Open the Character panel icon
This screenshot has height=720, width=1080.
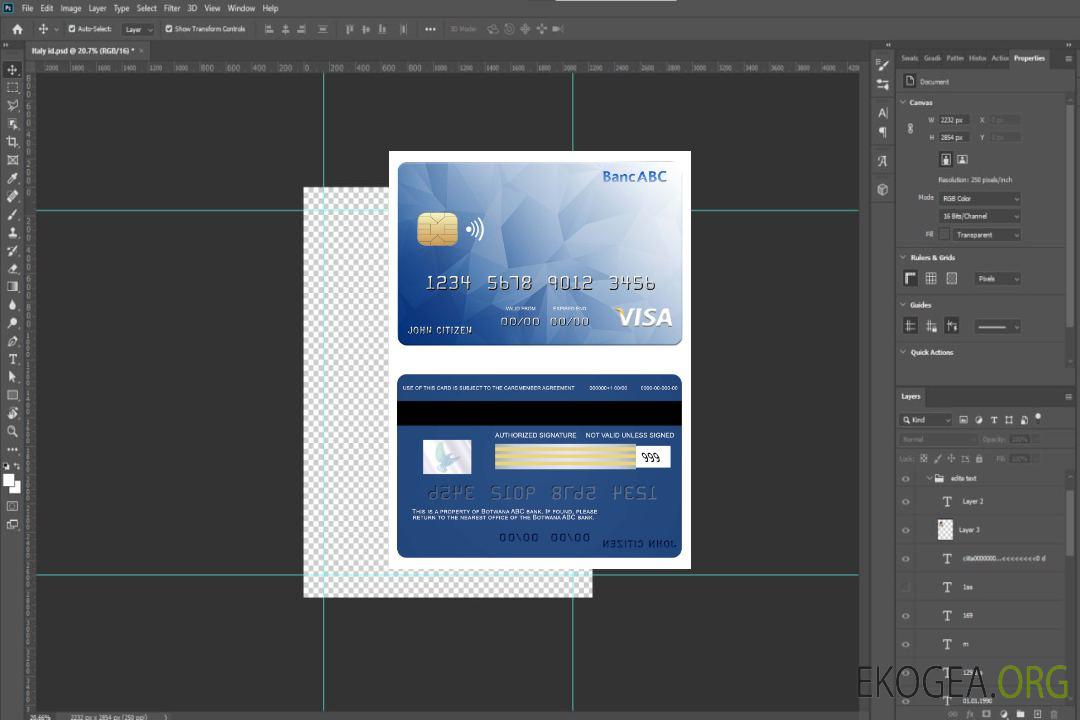[883, 113]
